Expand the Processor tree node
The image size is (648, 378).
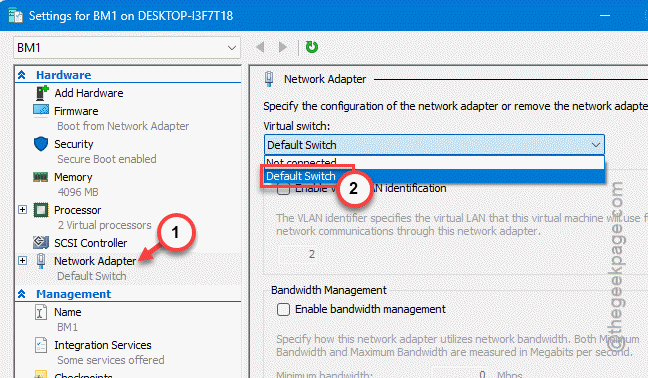22,209
